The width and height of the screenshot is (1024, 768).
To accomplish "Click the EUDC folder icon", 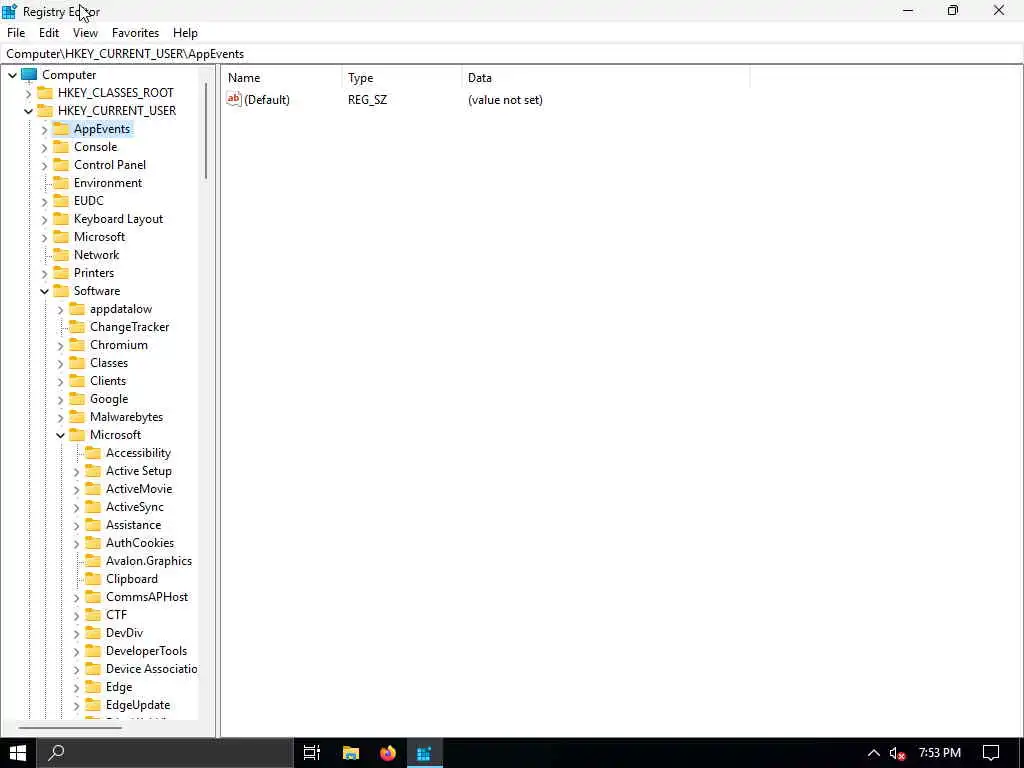I will pyautogui.click(x=61, y=200).
